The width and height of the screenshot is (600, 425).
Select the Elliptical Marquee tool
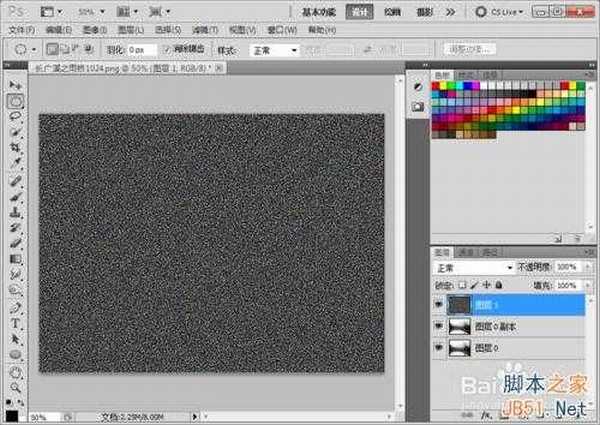pos(17,102)
